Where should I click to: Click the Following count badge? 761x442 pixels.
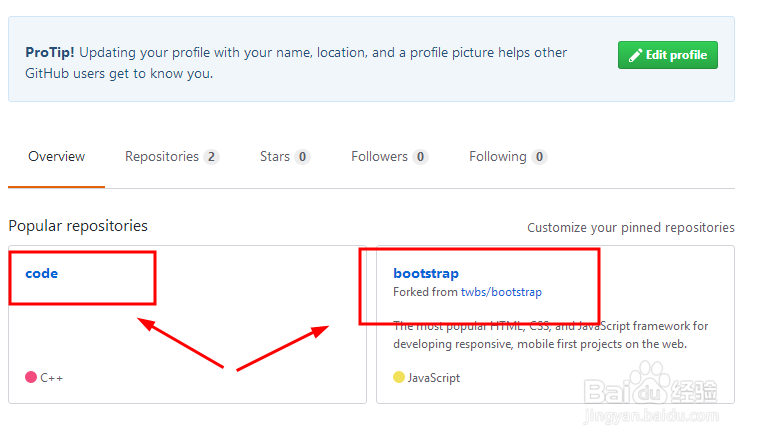[x=539, y=157]
